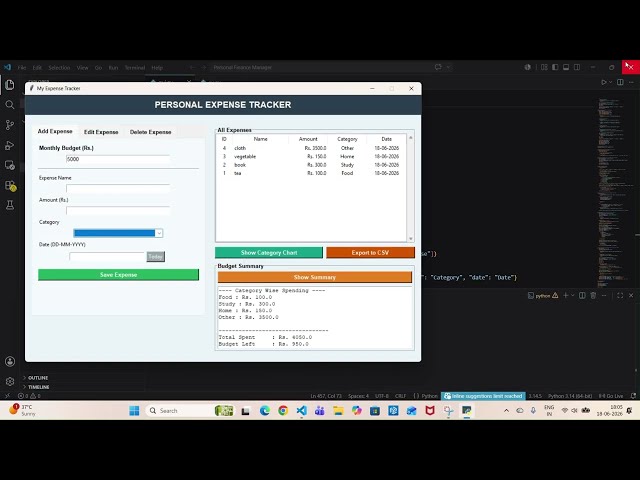640x480 pixels.
Task: Select the cloth expense row
Action: click(311, 148)
